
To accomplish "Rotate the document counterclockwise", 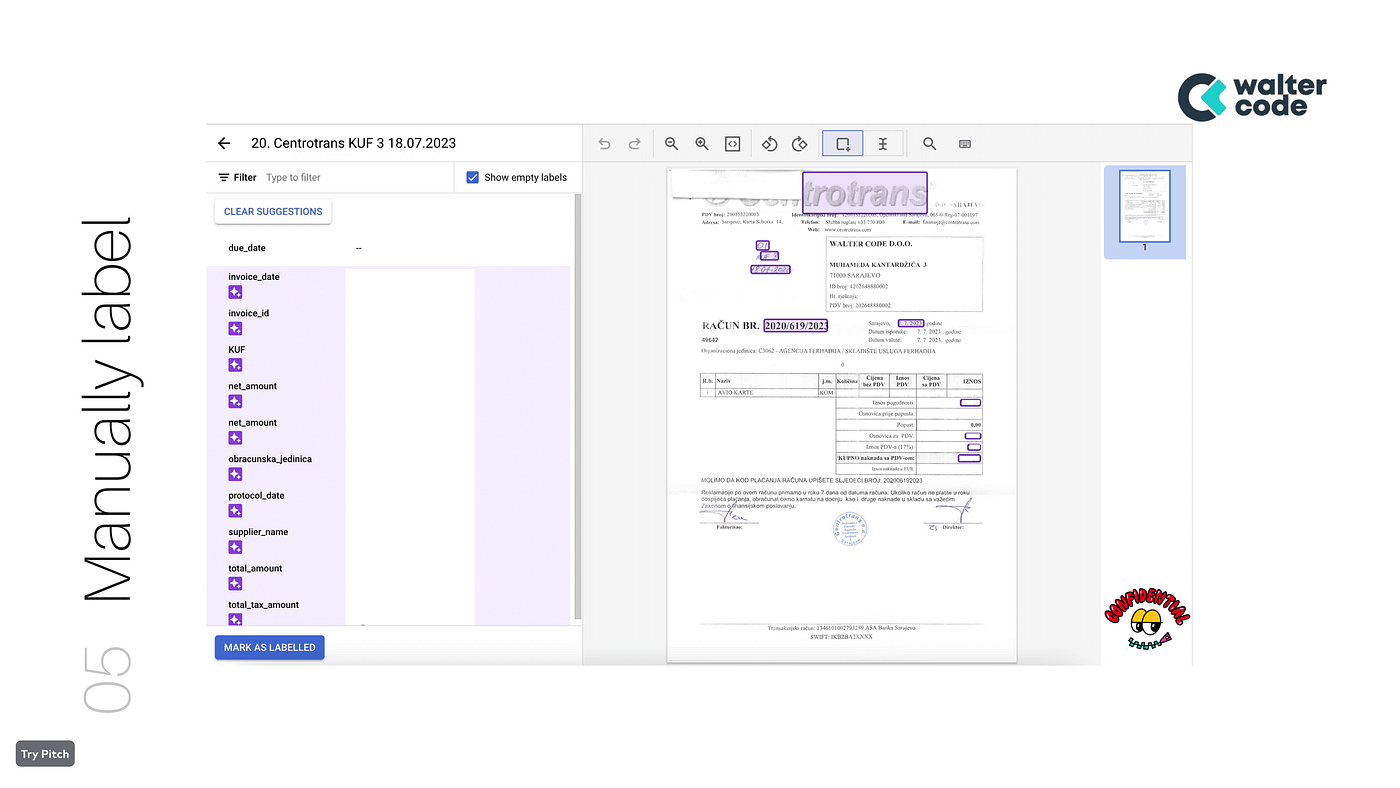I will point(769,143).
